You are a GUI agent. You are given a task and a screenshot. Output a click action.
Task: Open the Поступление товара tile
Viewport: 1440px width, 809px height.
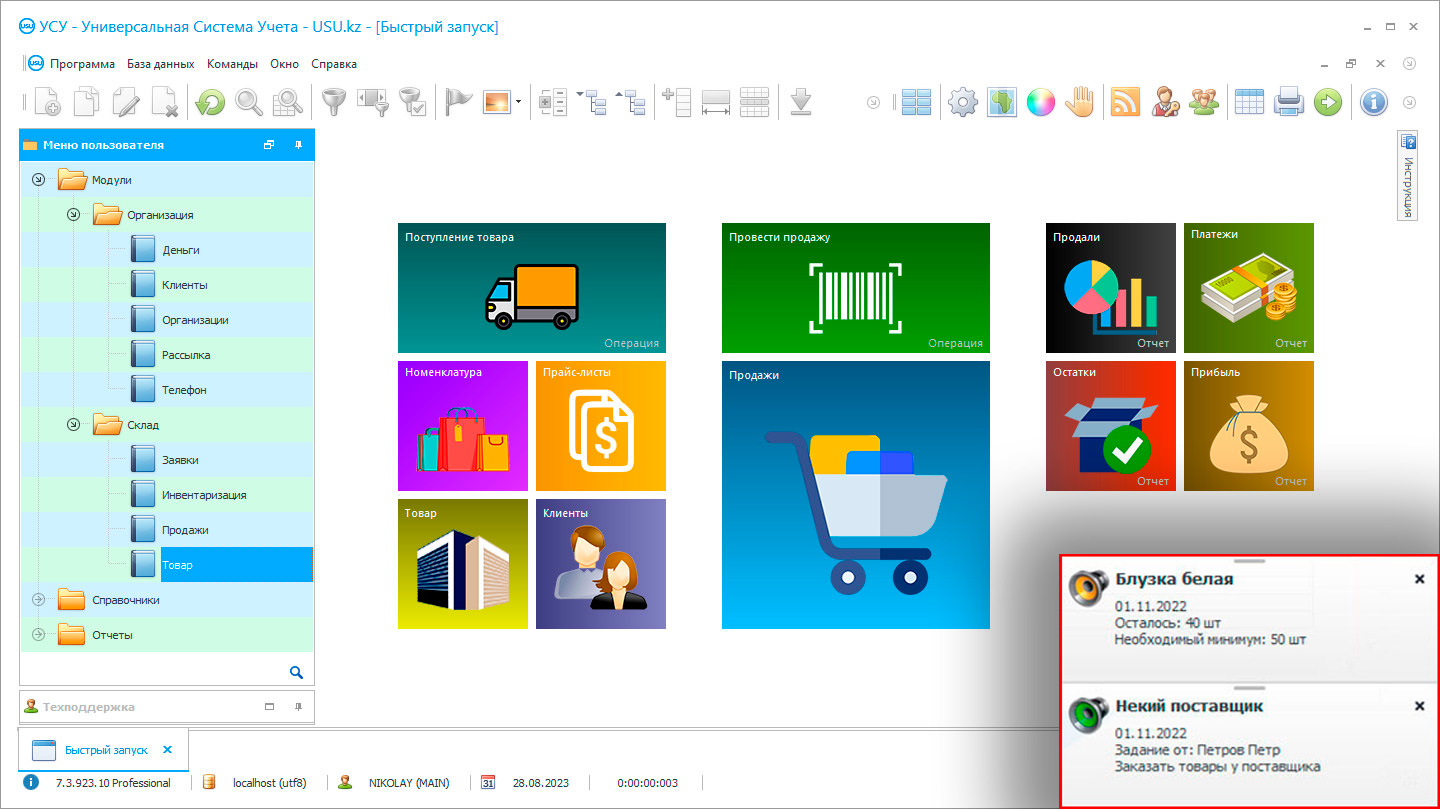point(532,288)
